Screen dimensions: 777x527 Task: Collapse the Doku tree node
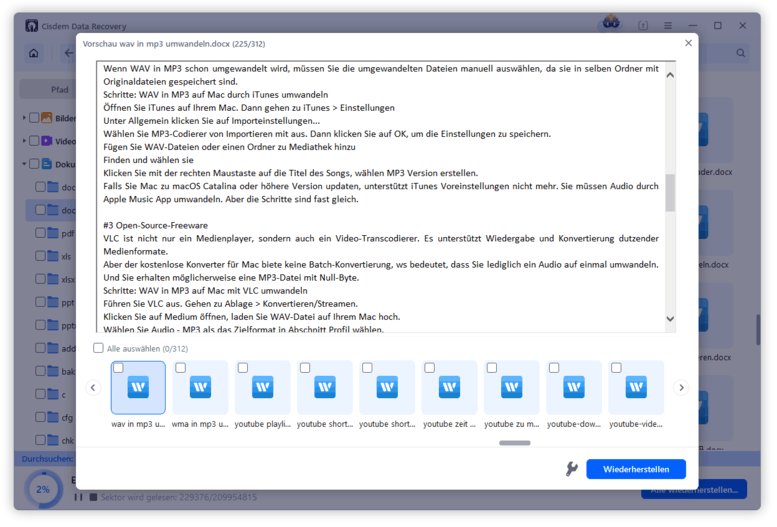tap(24, 164)
